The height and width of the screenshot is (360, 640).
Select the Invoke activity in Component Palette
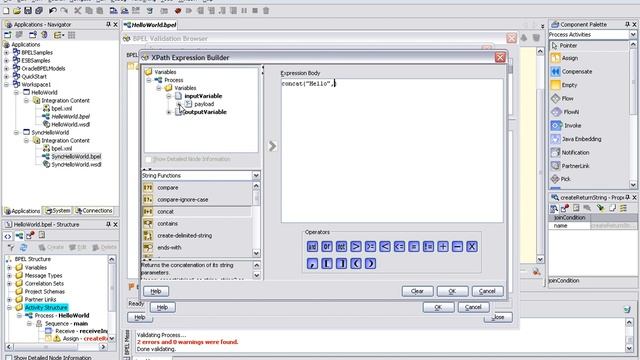coord(572,126)
